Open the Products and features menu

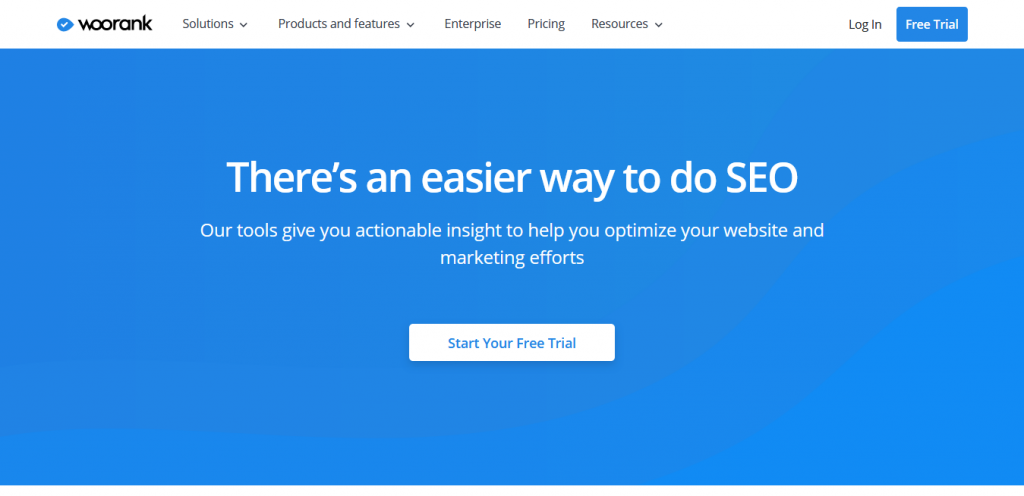coord(339,24)
